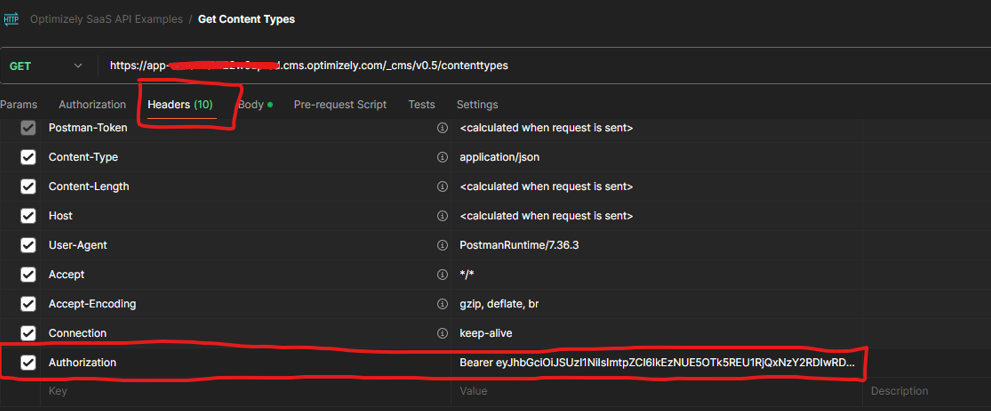Disable the Content-Type header checkbox
Viewport: 991px width, 411px height.
pyautogui.click(x=28, y=157)
